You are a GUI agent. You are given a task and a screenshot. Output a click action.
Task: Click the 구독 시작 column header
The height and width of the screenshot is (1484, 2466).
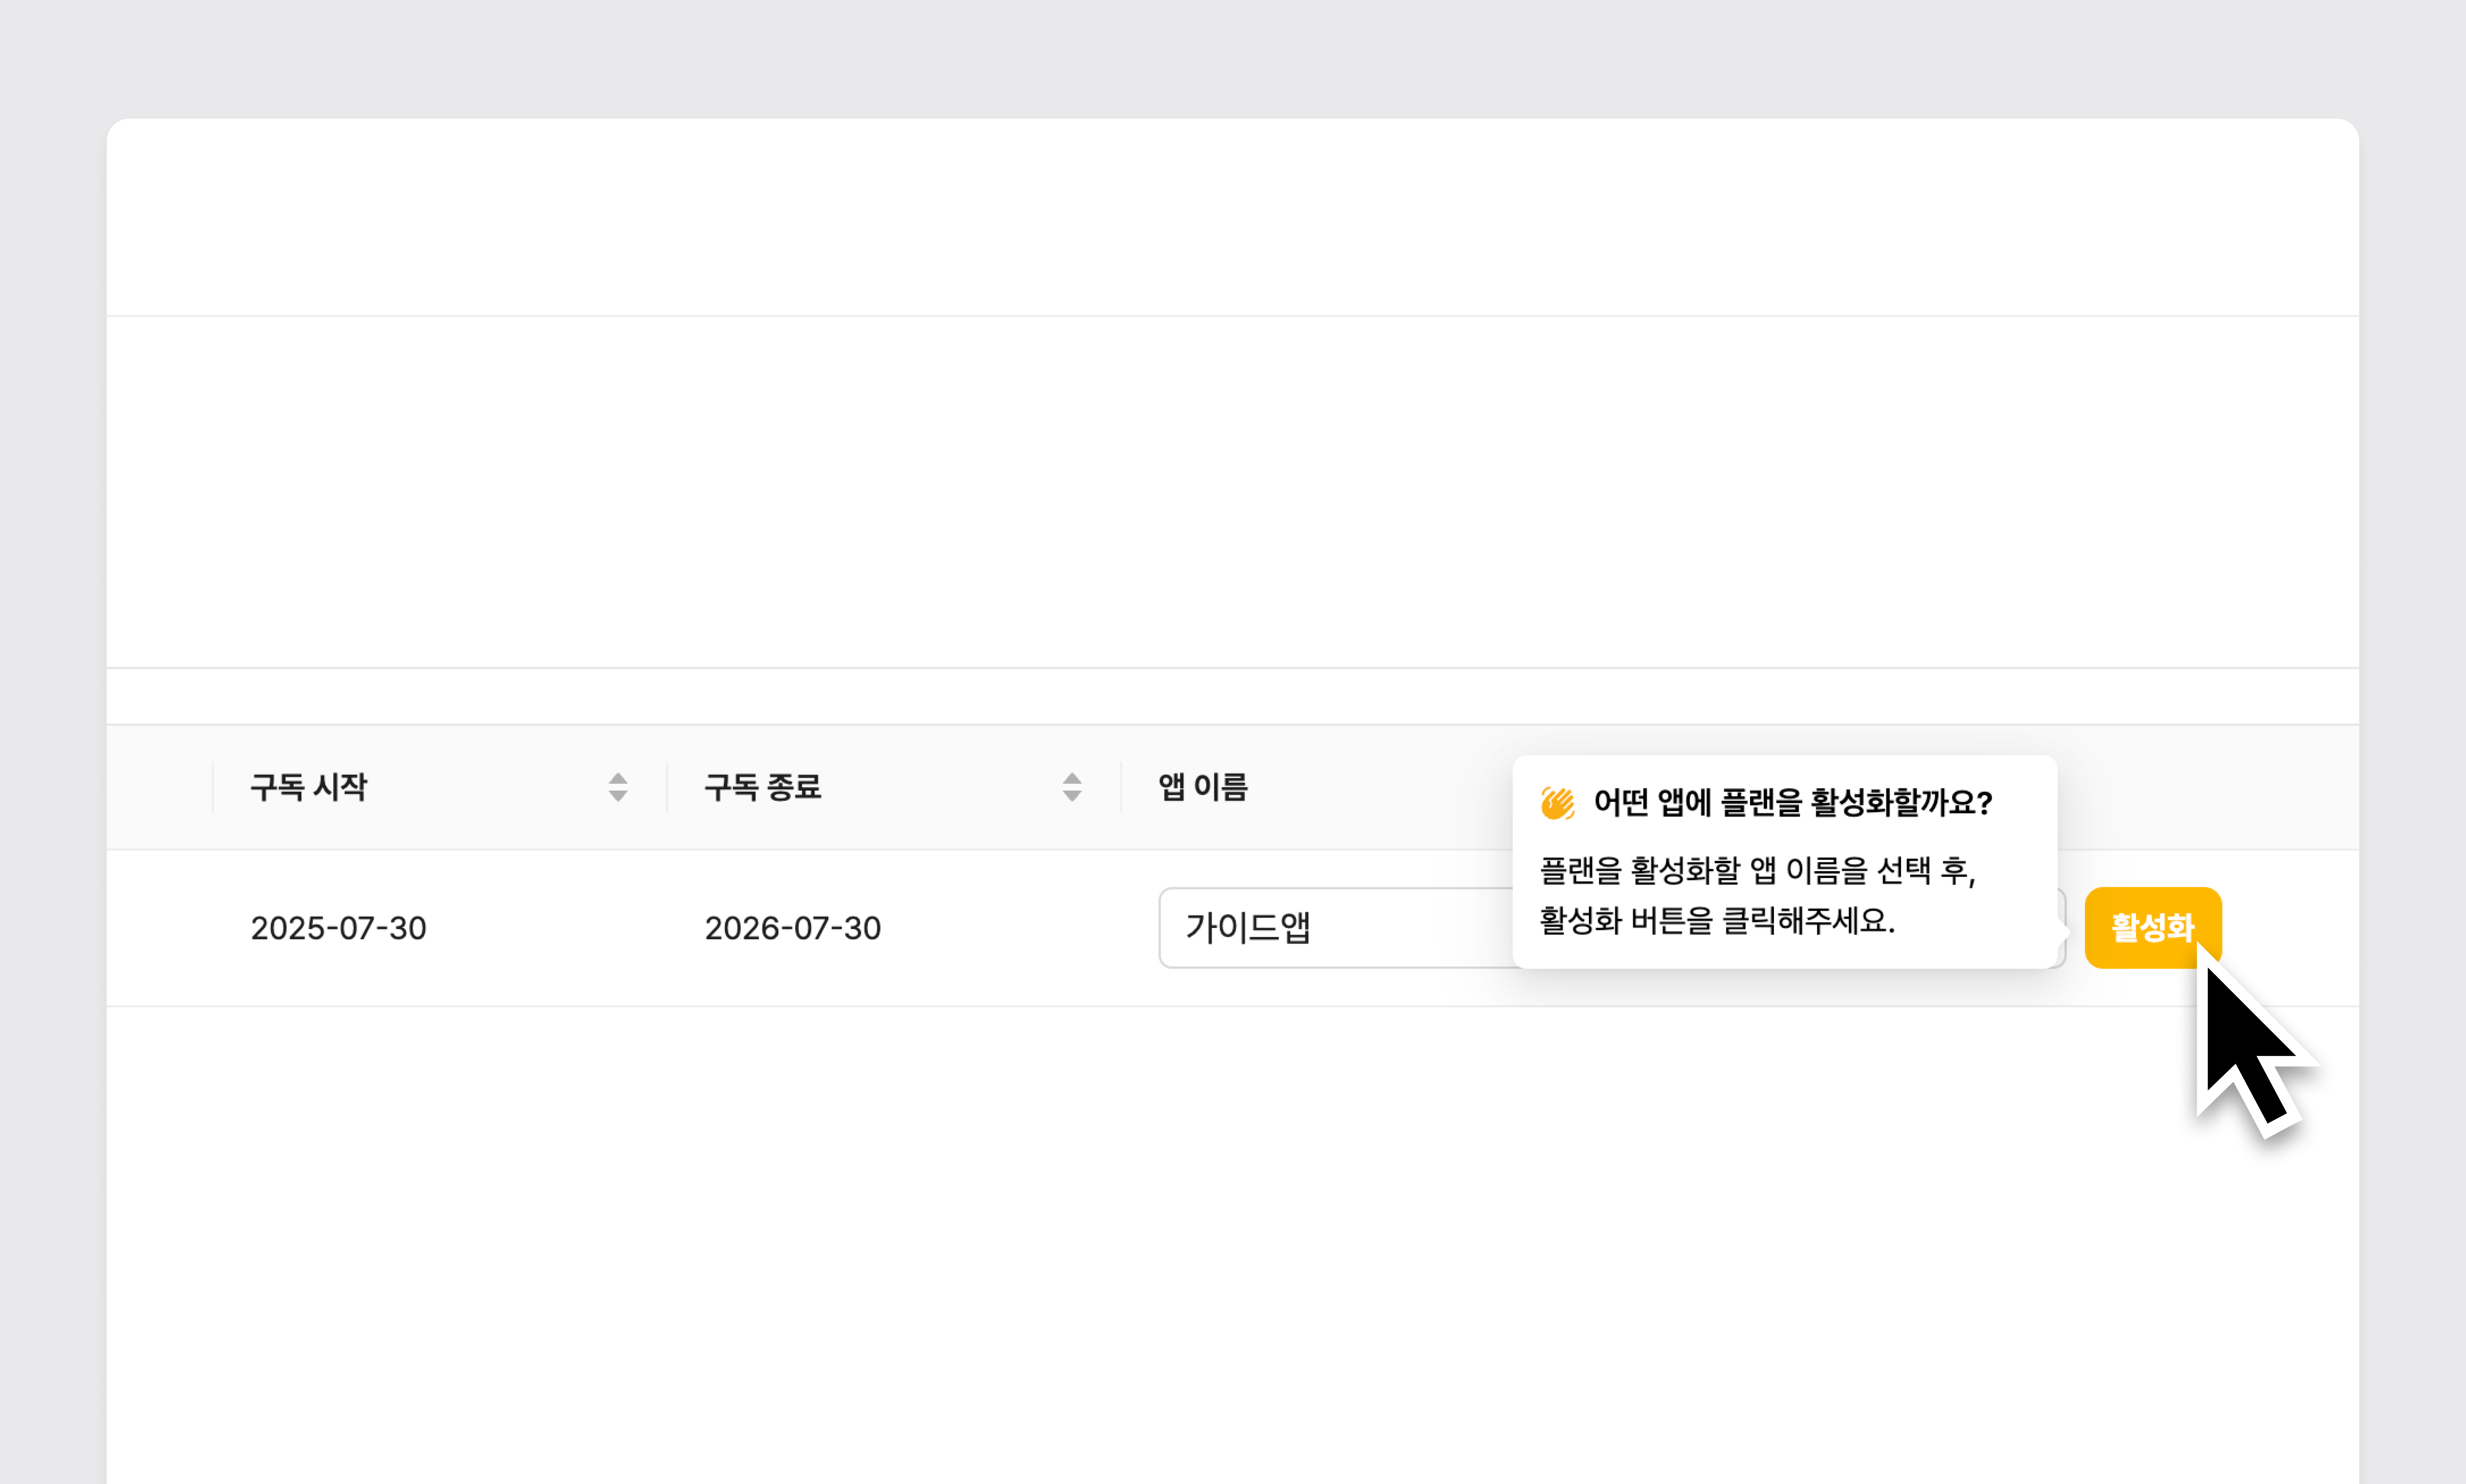click(x=308, y=787)
